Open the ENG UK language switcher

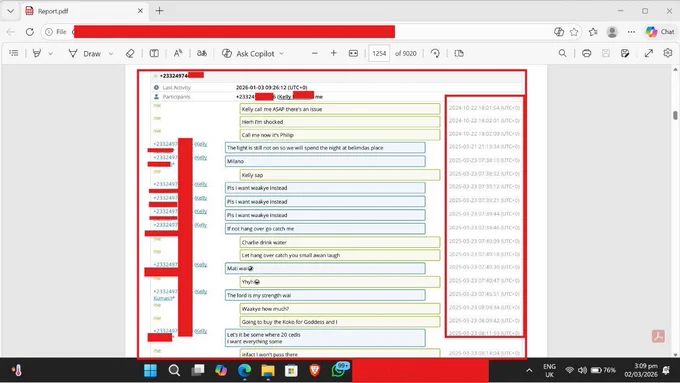[549, 370]
